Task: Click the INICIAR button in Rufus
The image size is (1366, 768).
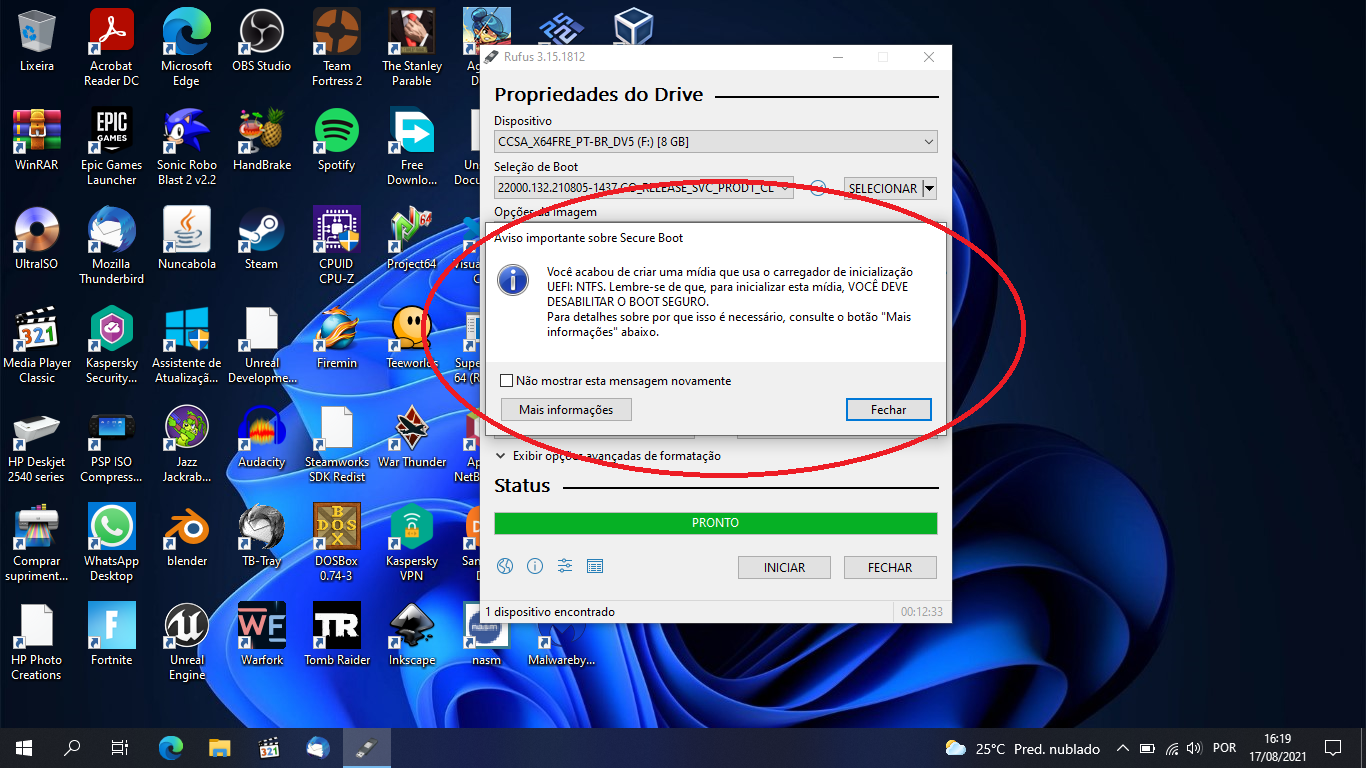Action: (x=784, y=567)
